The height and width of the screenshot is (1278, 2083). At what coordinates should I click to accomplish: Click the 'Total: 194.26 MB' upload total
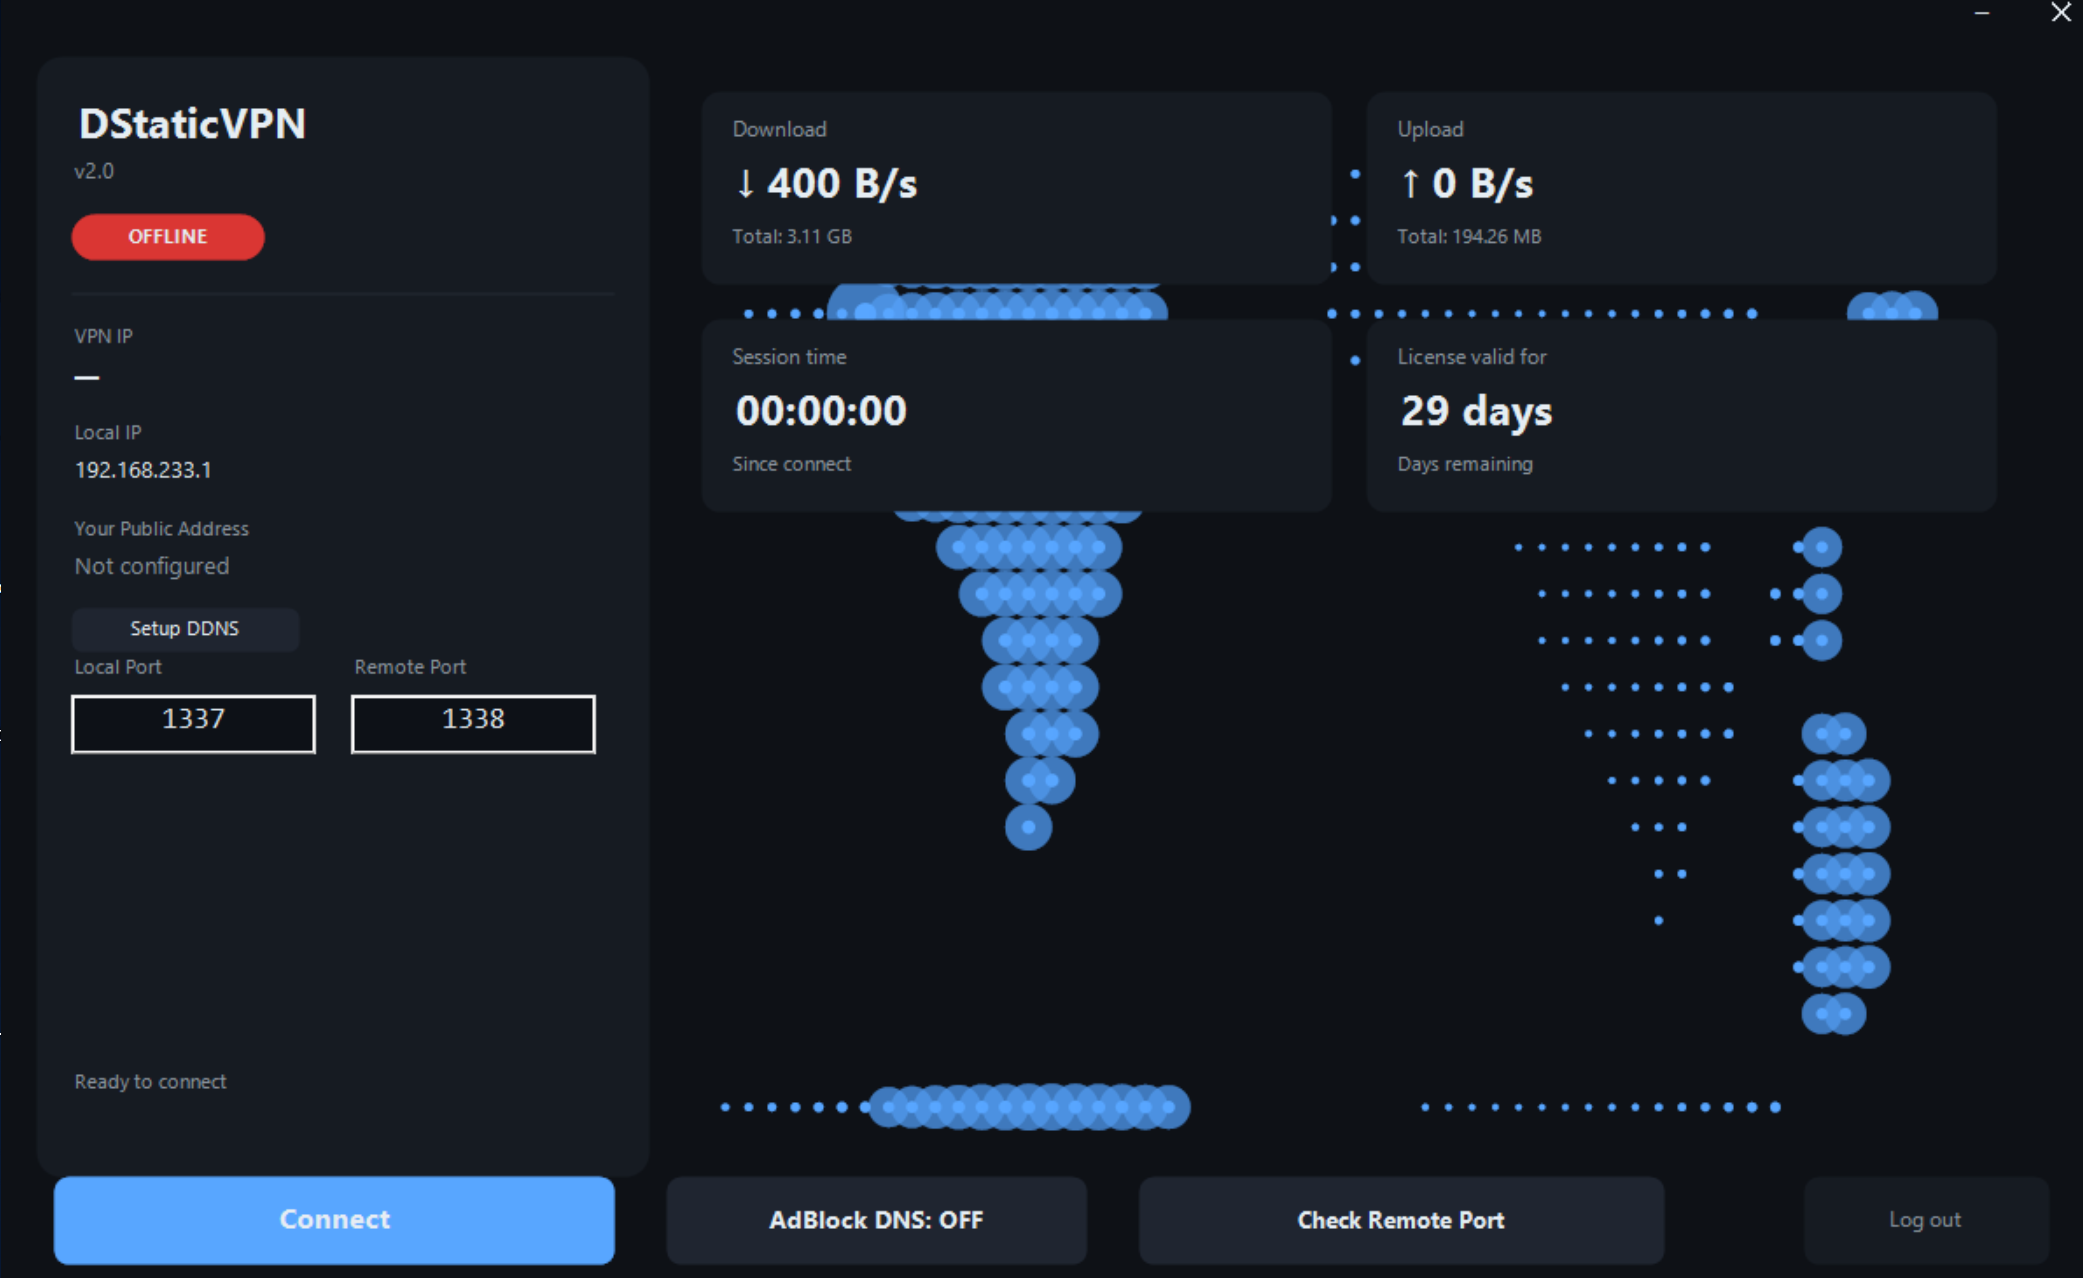point(1469,237)
